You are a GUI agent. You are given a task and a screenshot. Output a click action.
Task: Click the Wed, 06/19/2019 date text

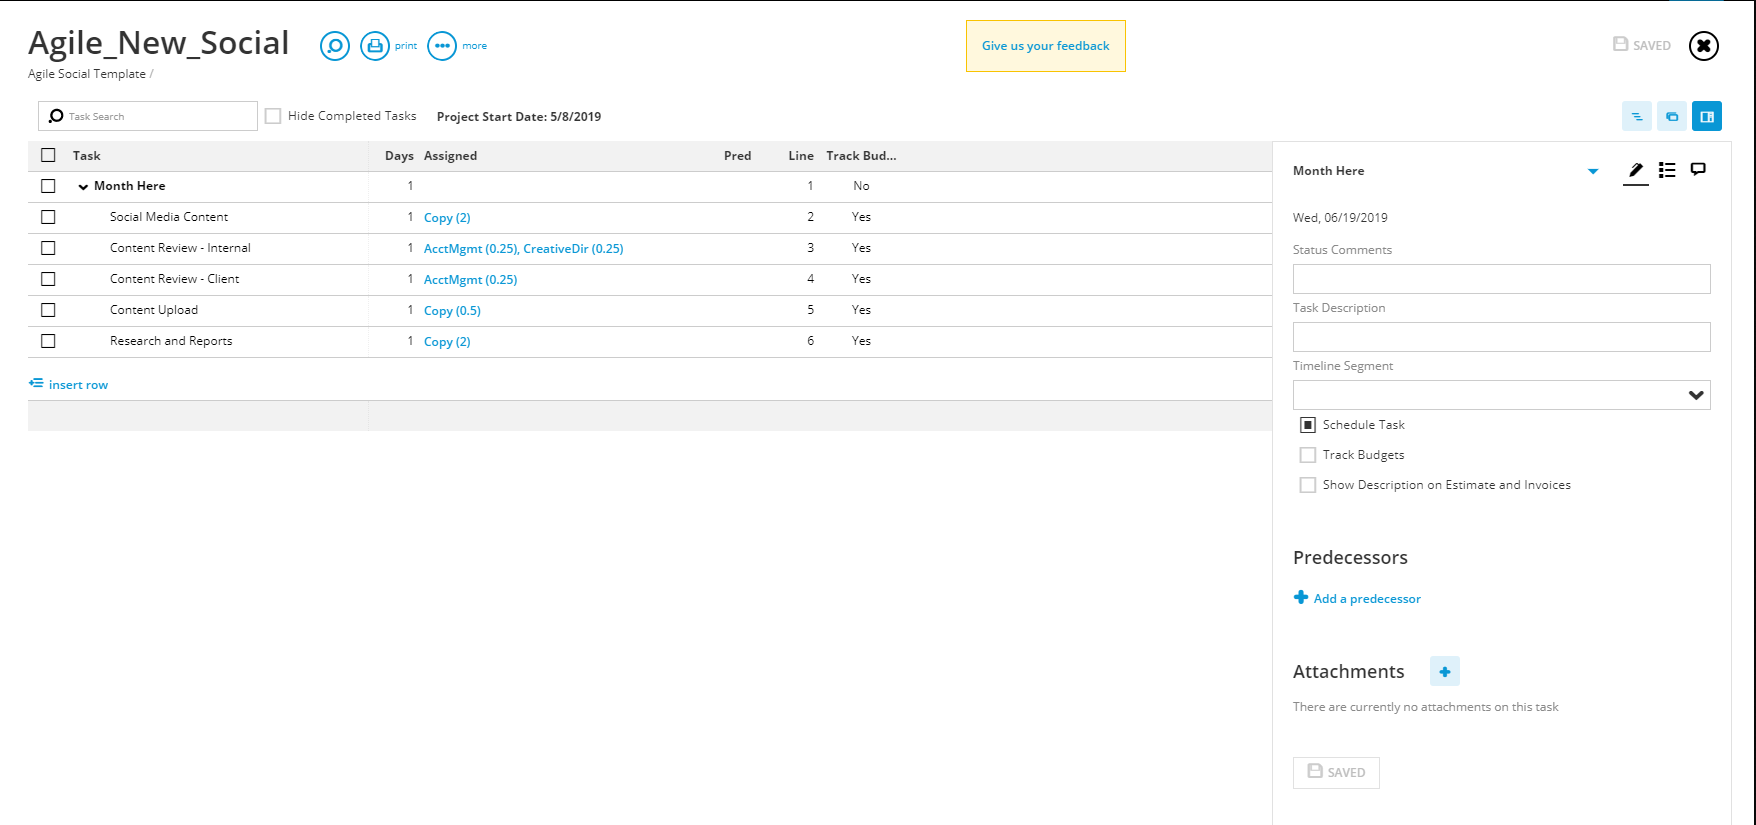pos(1340,218)
